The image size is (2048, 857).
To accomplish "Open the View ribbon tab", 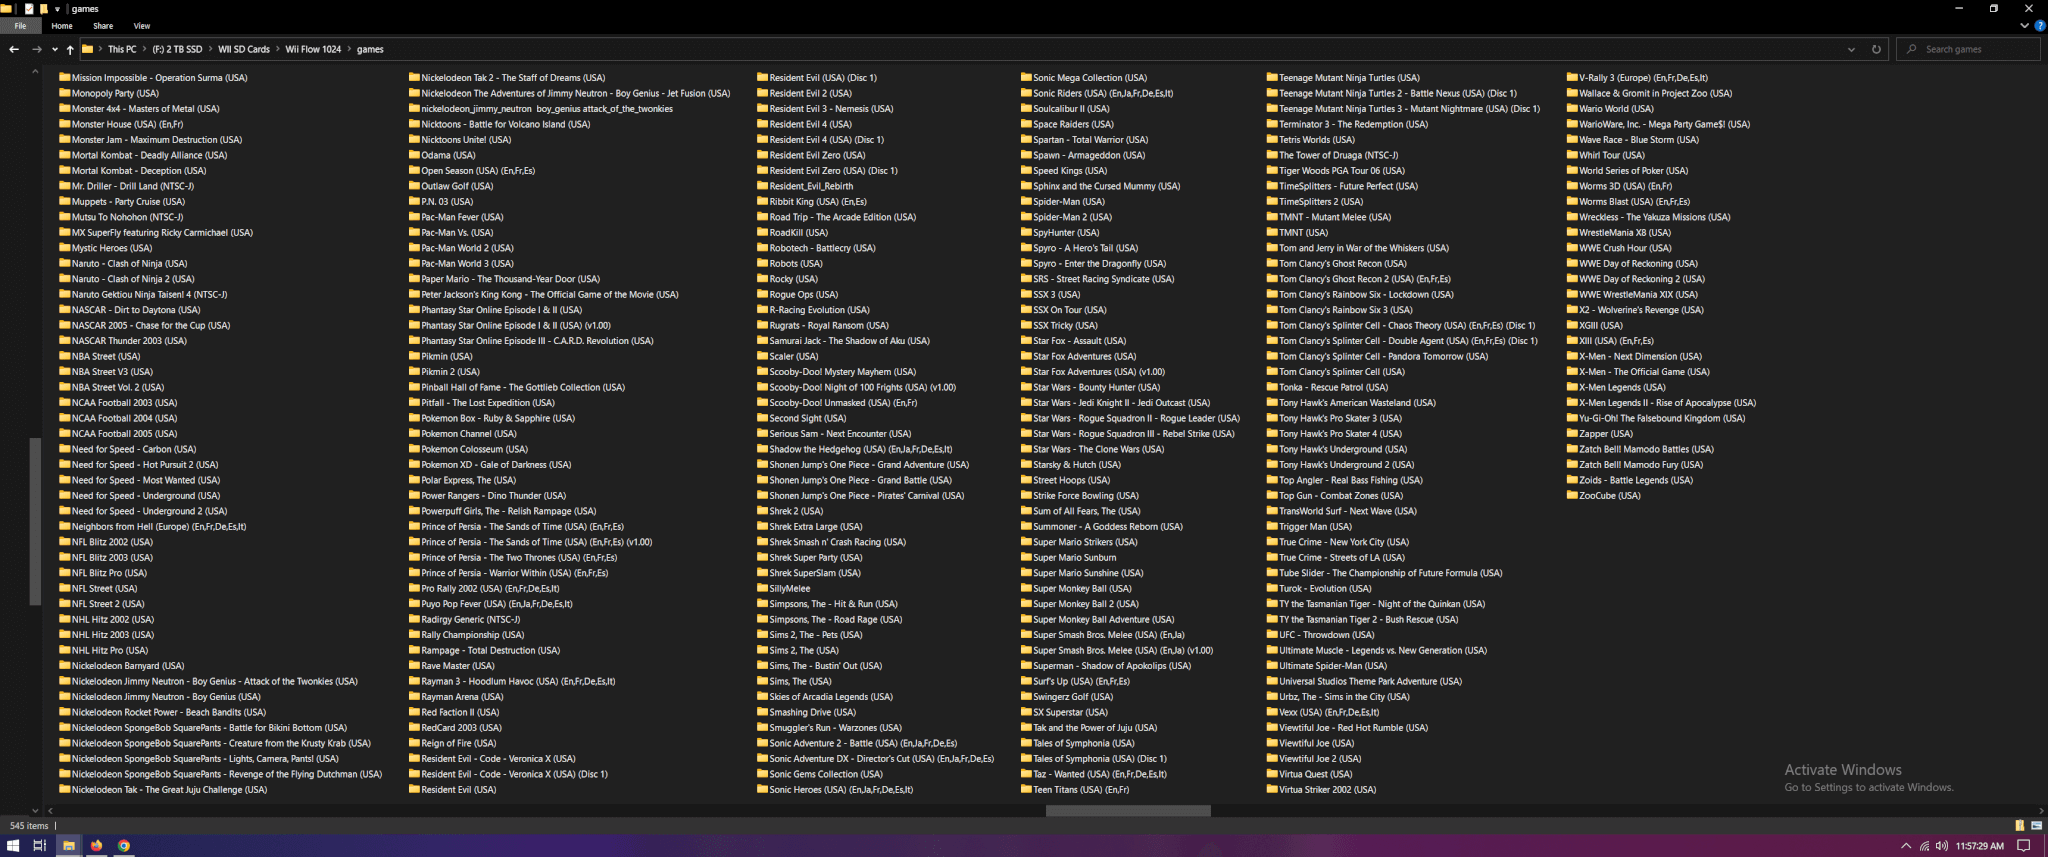I will point(142,26).
